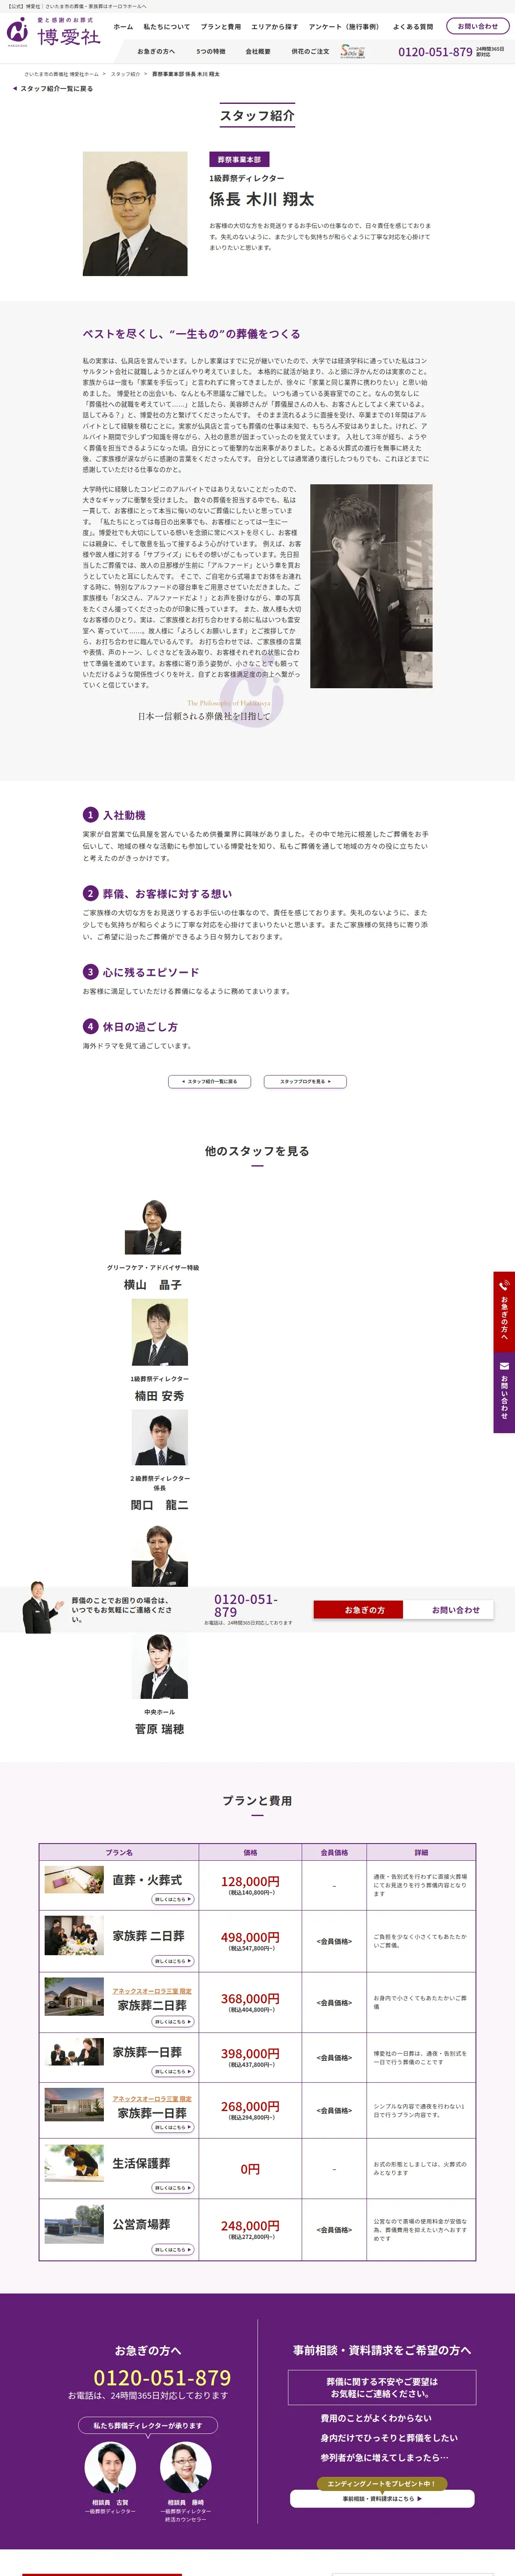This screenshot has width=515, height=2576.
Task: Click number 4 badge beside 休日の過ごし方
Action: [90, 1026]
